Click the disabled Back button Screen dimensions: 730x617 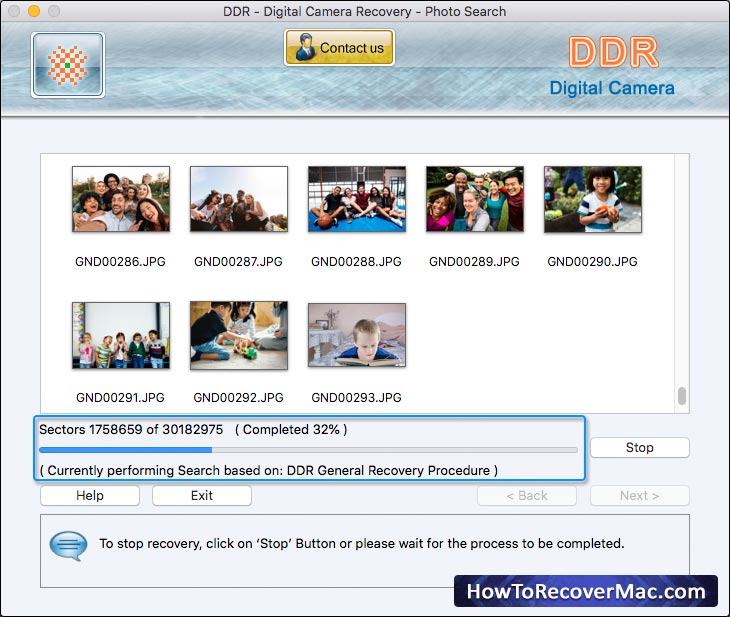(527, 495)
